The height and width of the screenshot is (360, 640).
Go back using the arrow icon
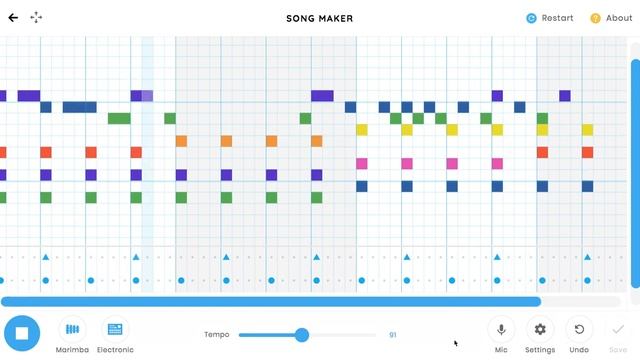coord(13,18)
